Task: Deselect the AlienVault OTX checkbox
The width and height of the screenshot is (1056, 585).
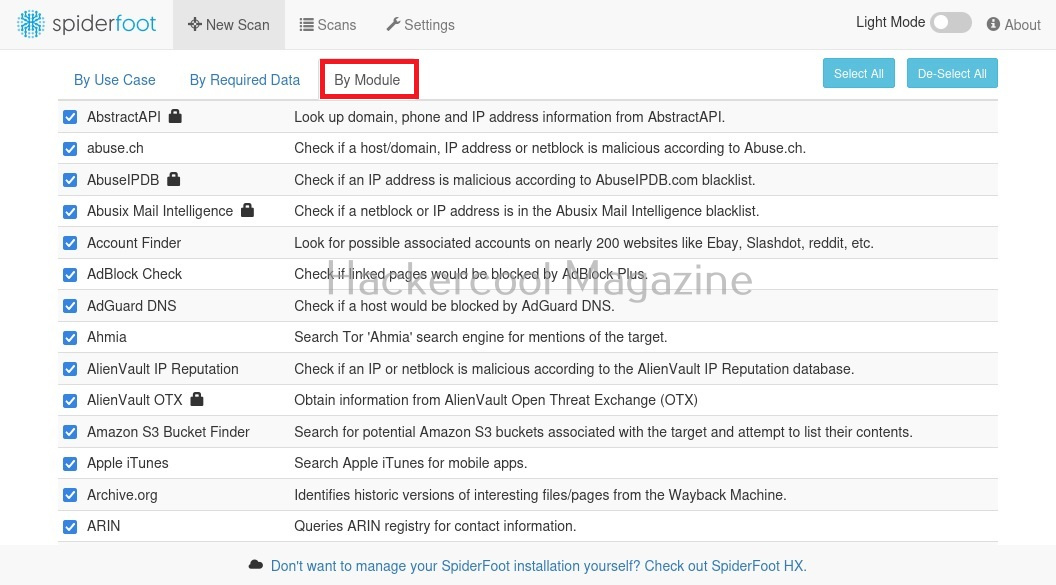Action: click(70, 401)
